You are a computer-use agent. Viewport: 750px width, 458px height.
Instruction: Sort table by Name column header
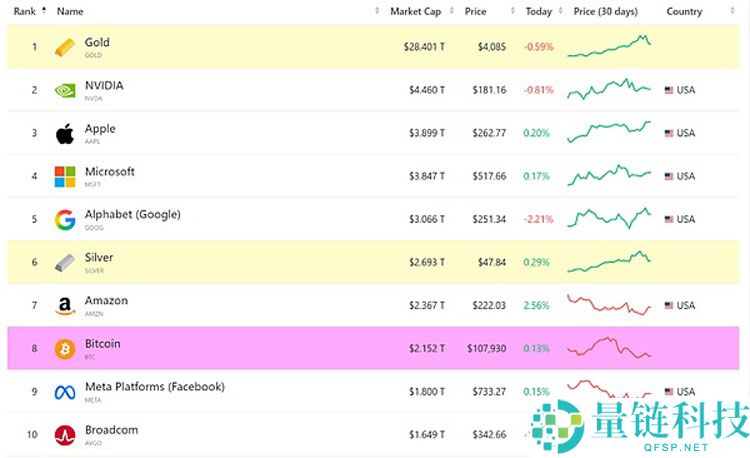pyautogui.click(x=70, y=11)
